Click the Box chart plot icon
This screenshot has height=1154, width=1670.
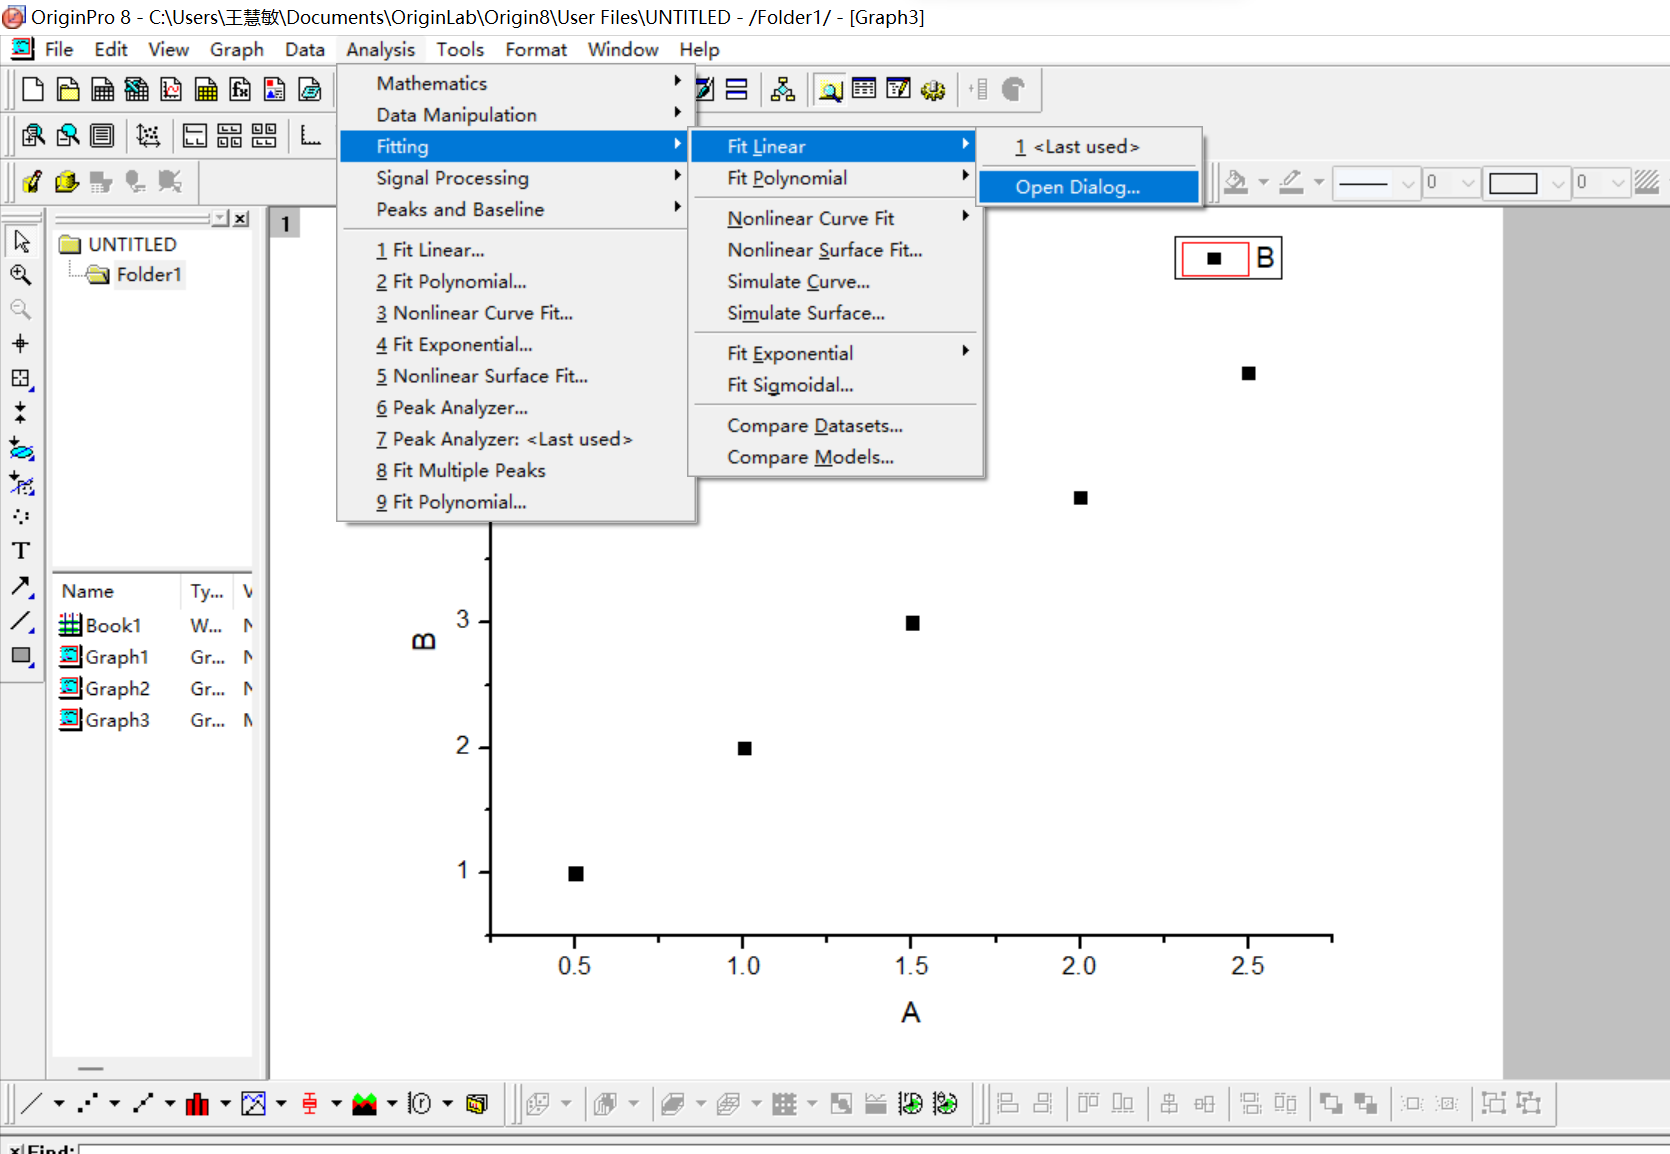tap(309, 1104)
